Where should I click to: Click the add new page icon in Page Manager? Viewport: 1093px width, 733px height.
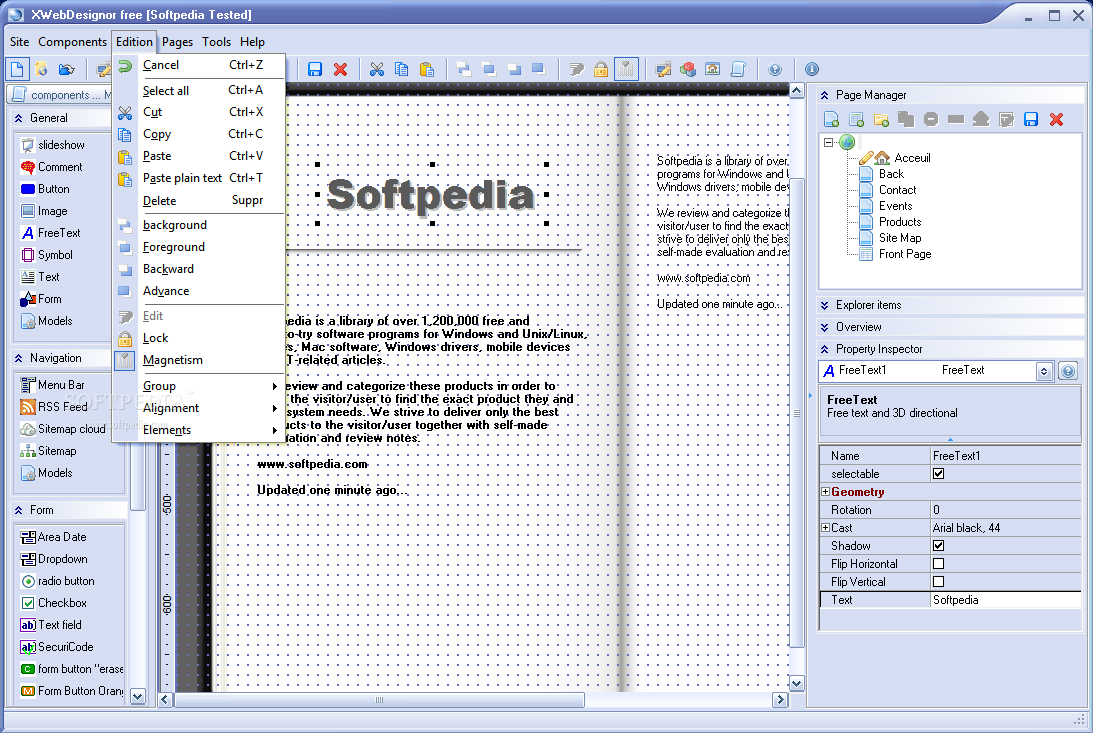click(x=831, y=119)
